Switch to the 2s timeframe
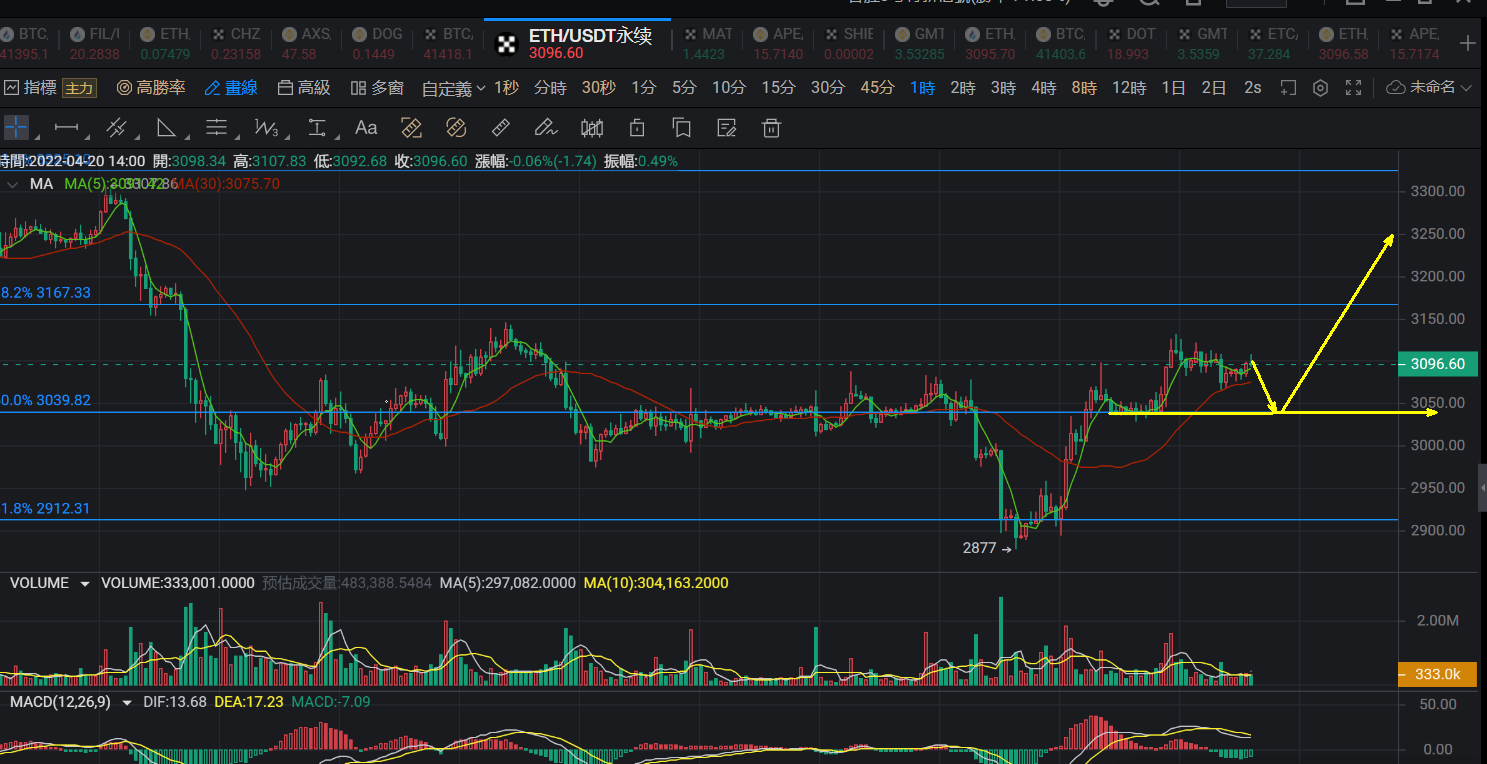This screenshot has height=764, width=1487. pos(1253,88)
